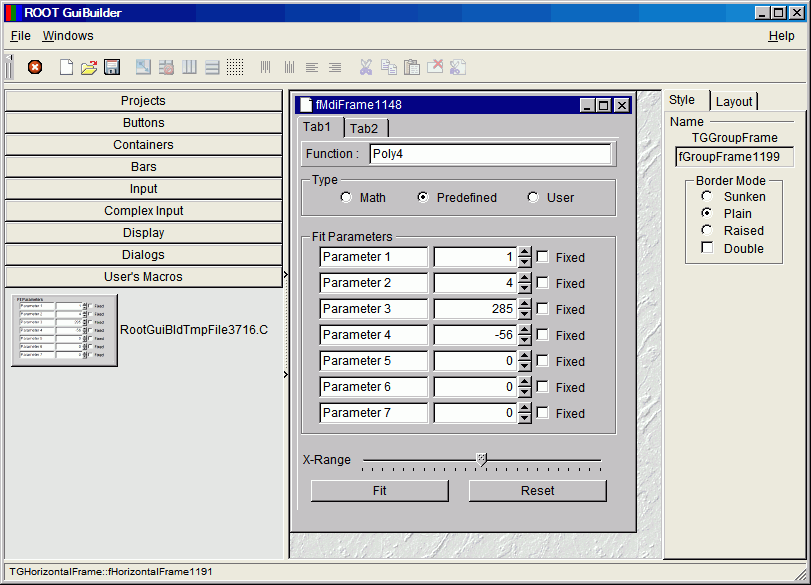
Task: Enable the Double border mode checkbox
Action: (707, 248)
